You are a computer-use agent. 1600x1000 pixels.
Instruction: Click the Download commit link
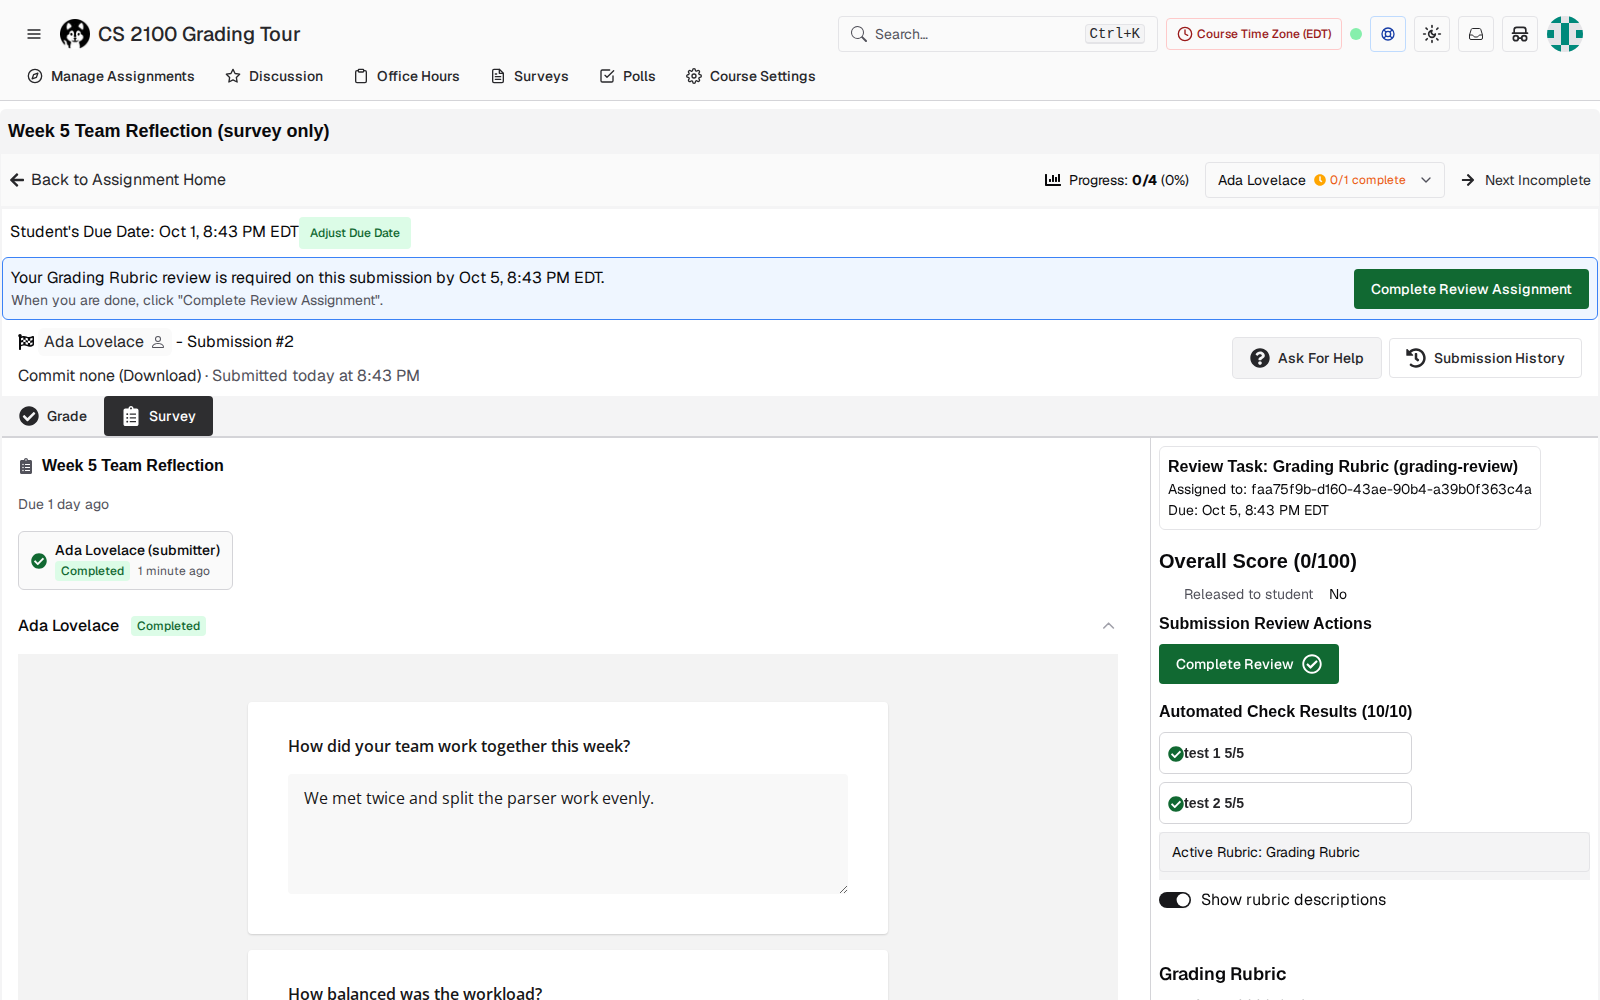[160, 376]
